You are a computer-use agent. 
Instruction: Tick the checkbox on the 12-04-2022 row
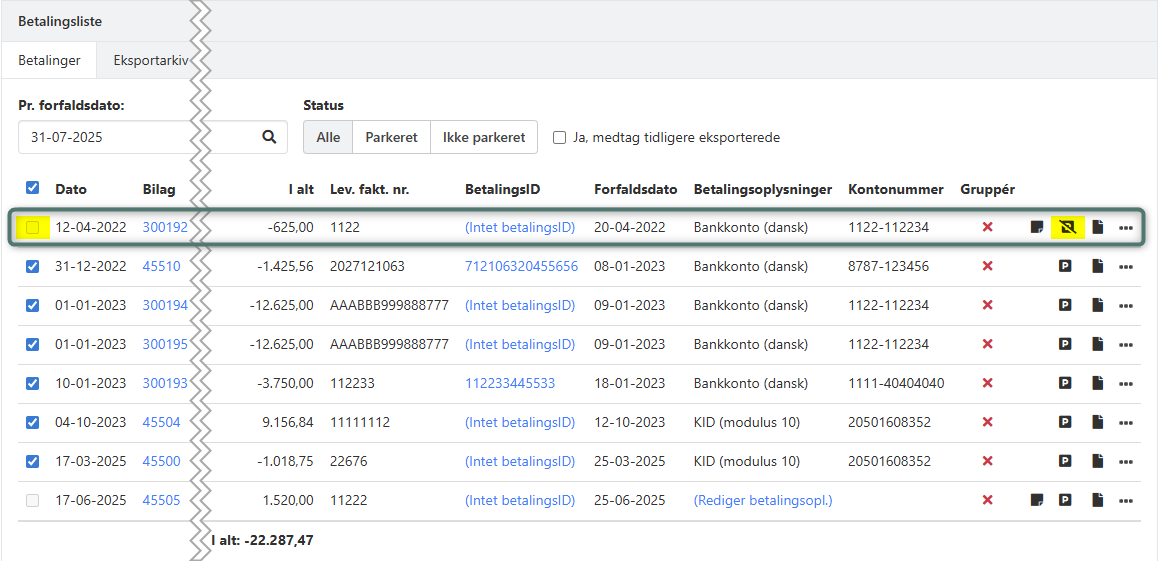tap(33, 227)
